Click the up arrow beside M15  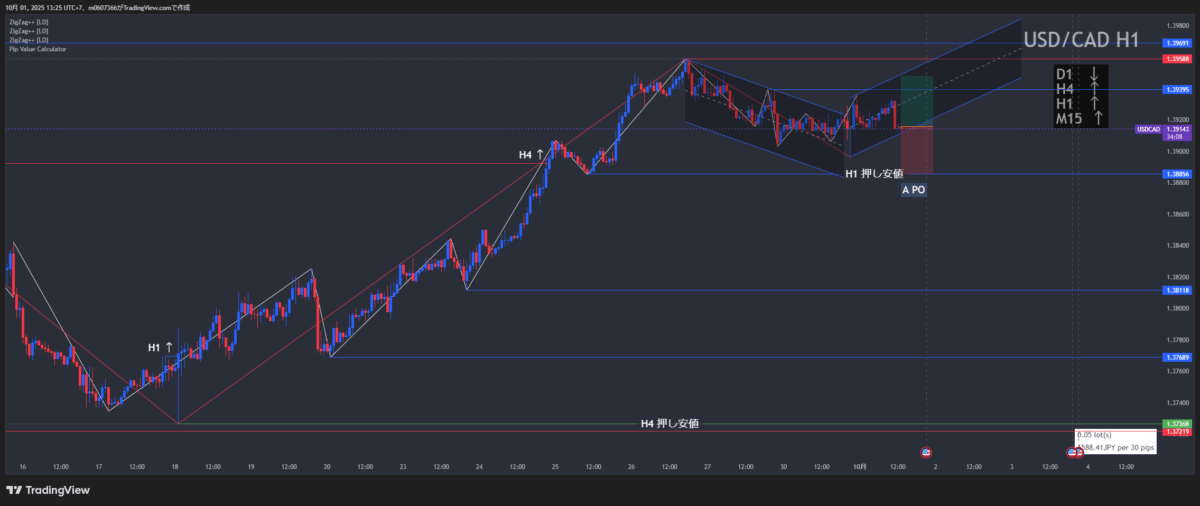1098,119
